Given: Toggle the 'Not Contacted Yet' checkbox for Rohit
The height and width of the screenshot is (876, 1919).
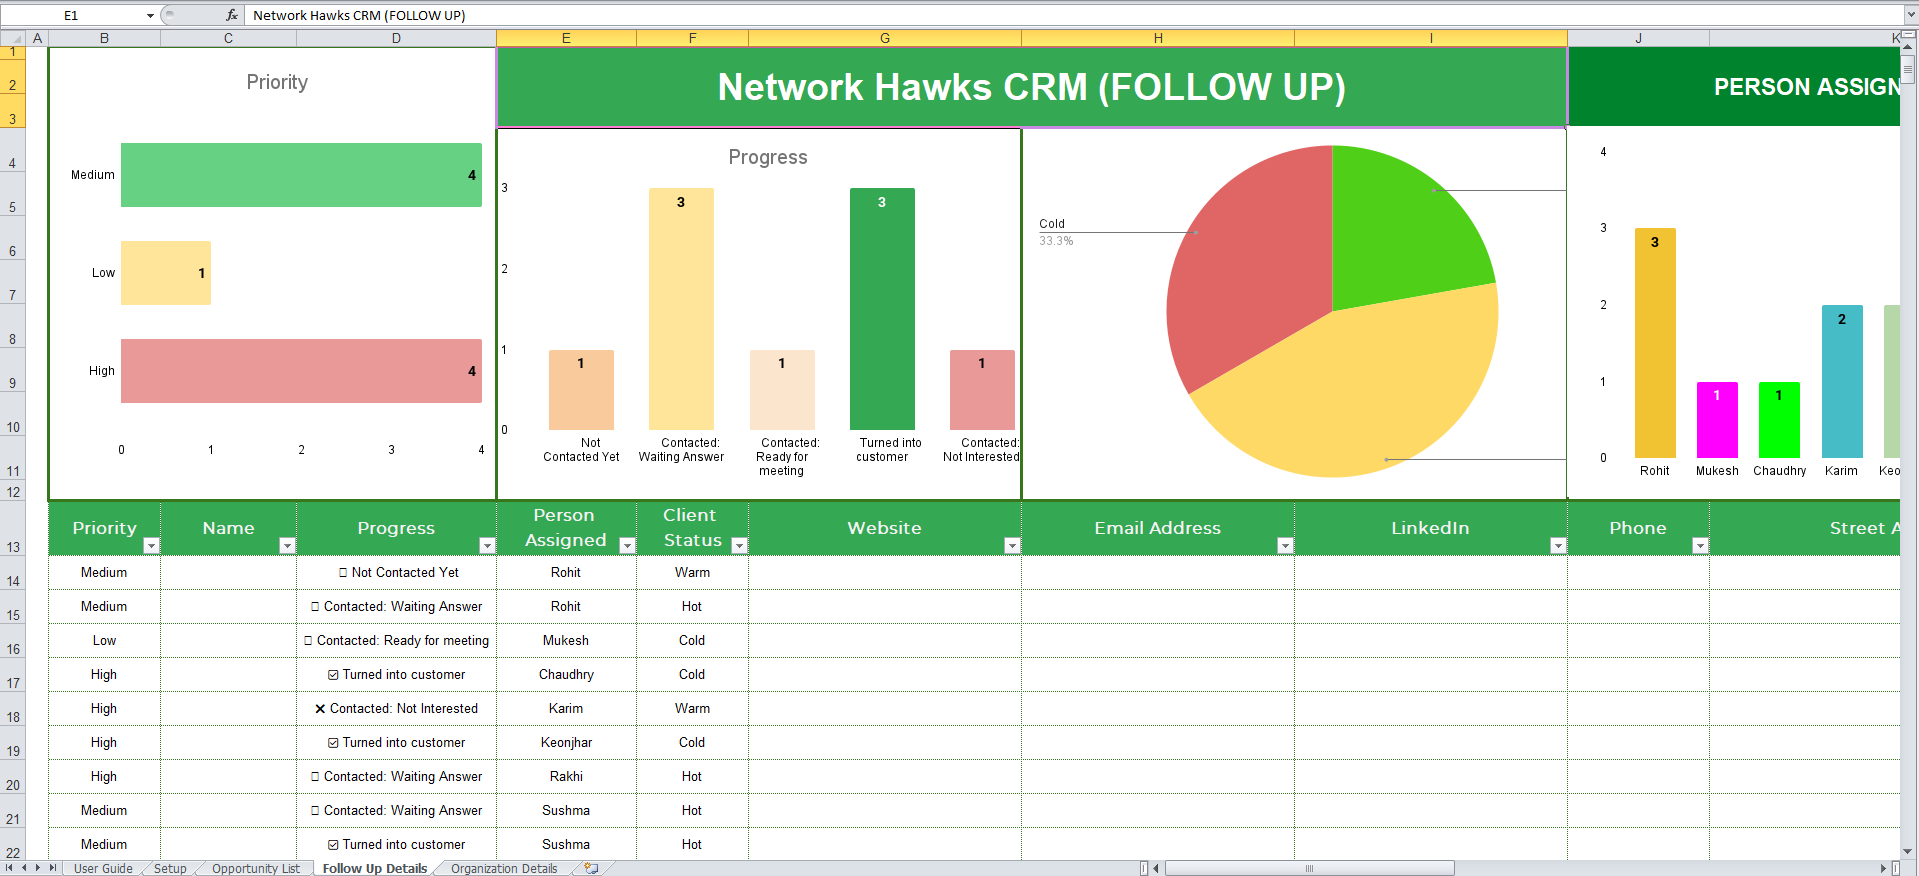Looking at the screenshot, I should 343,573.
